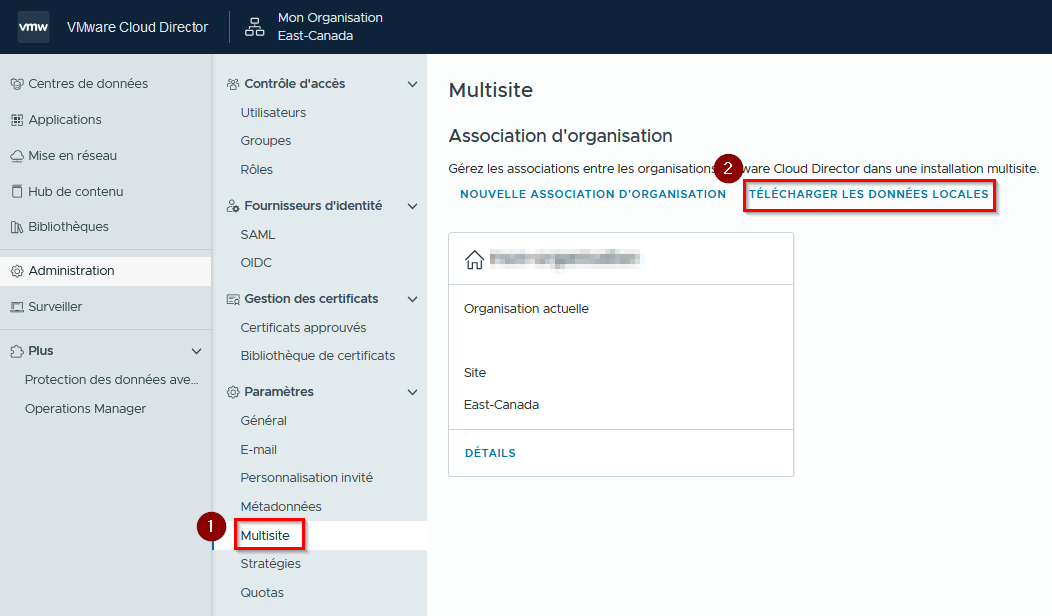This screenshot has height=616, width=1052.
Task: Click Nouvelle association d'organisation button
Action: (593, 194)
